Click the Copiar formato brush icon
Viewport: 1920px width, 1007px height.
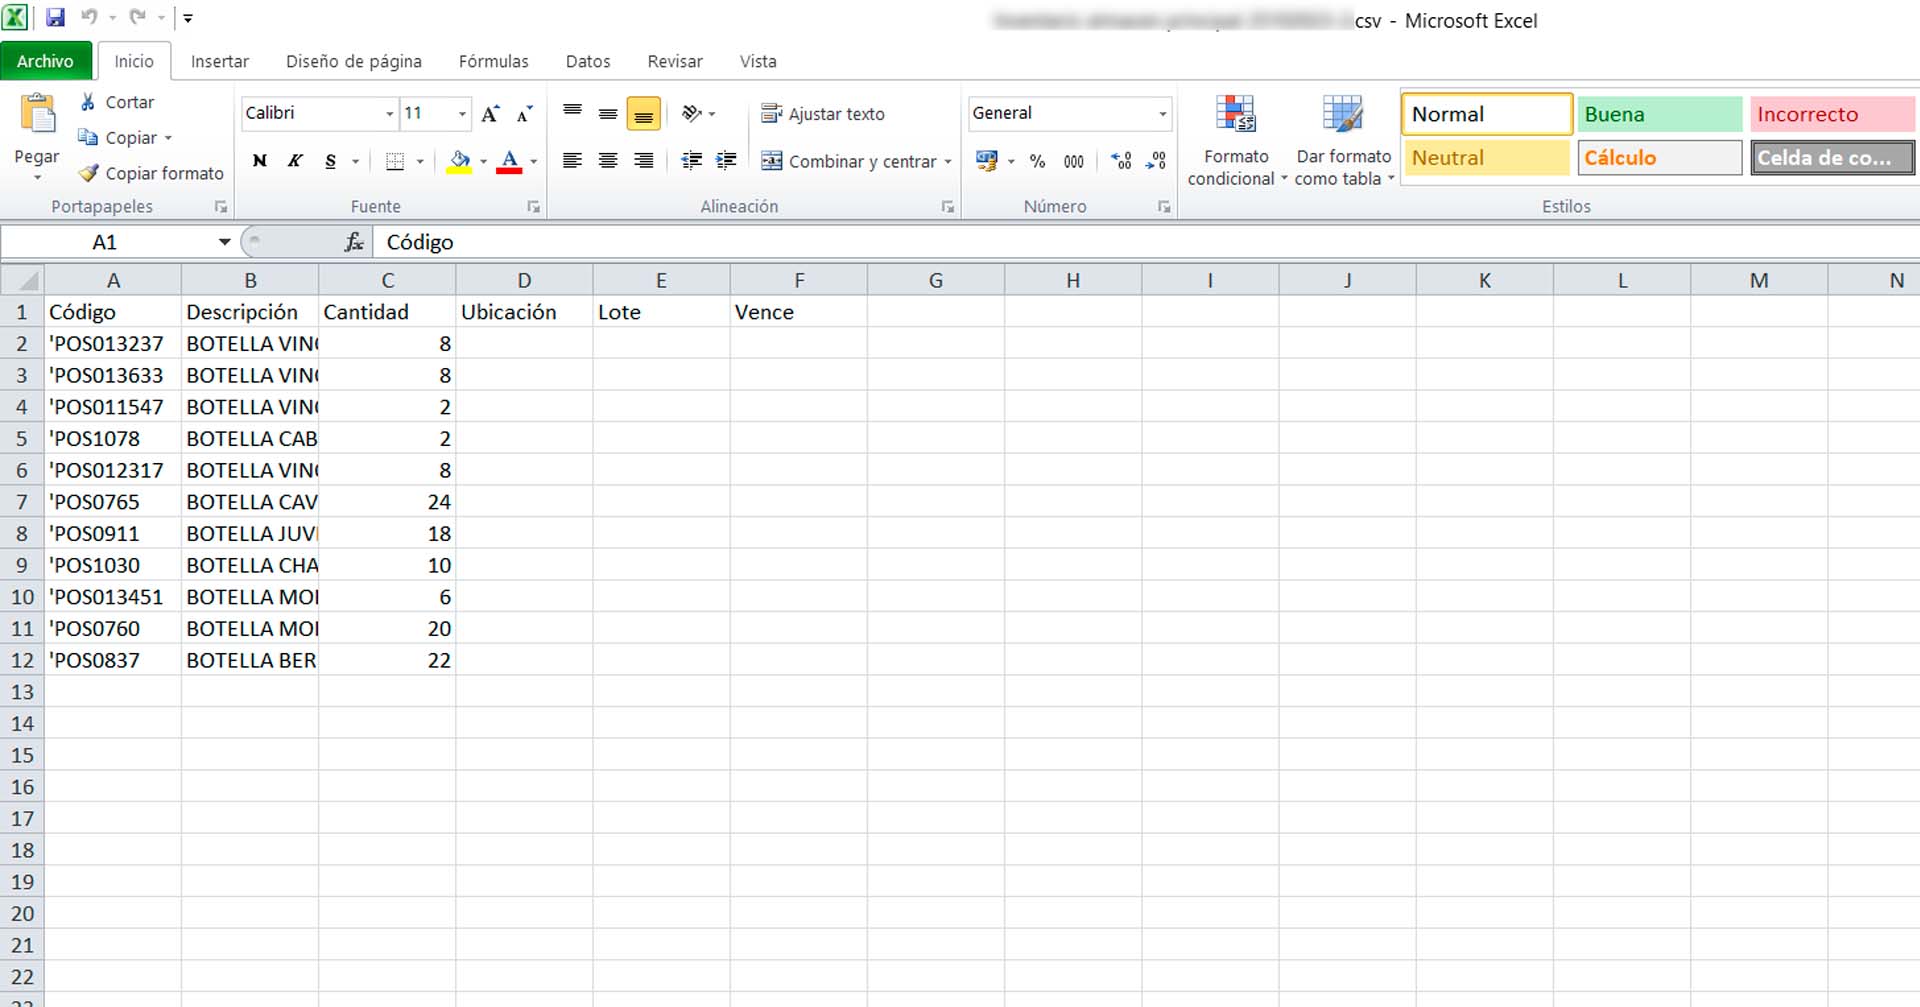[89, 173]
